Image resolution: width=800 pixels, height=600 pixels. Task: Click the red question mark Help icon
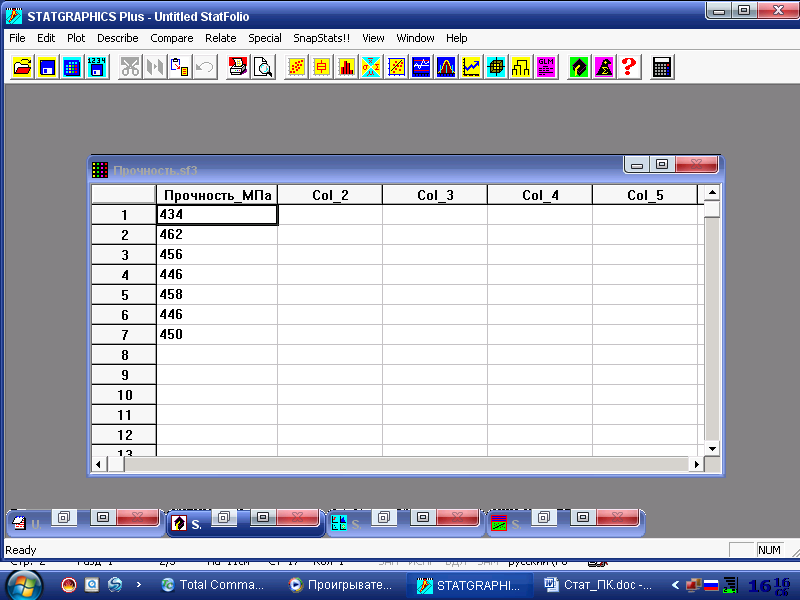click(x=629, y=67)
